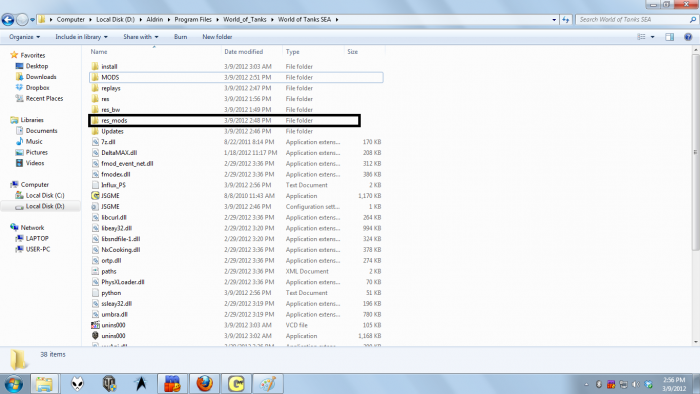Open the Organize dropdown menu
Image resolution: width=700 pixels, height=394 pixels.
point(25,37)
